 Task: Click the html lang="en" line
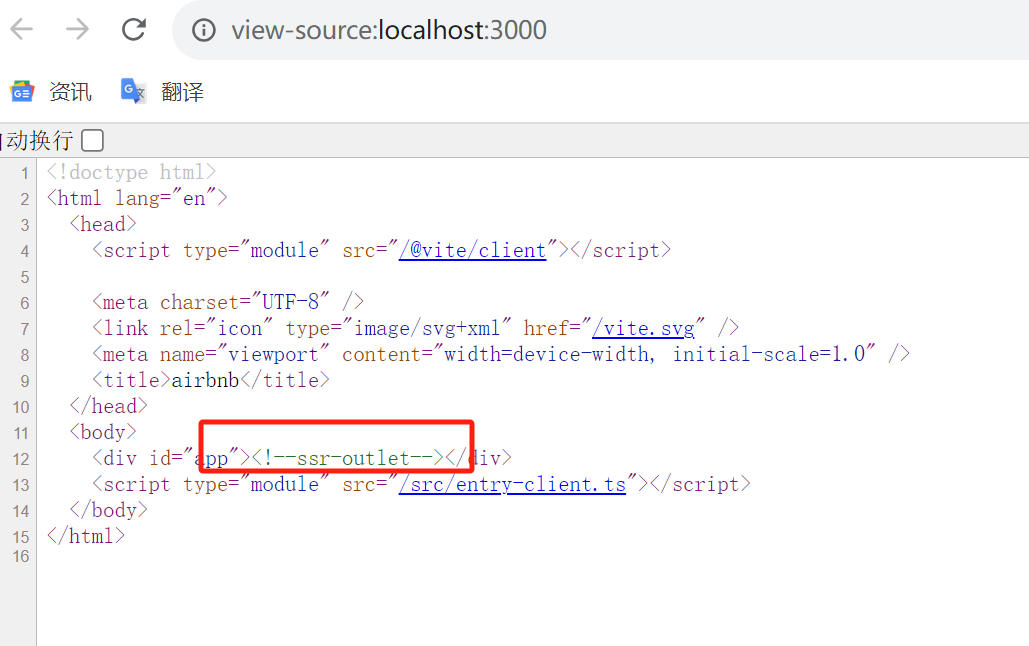[x=137, y=198]
